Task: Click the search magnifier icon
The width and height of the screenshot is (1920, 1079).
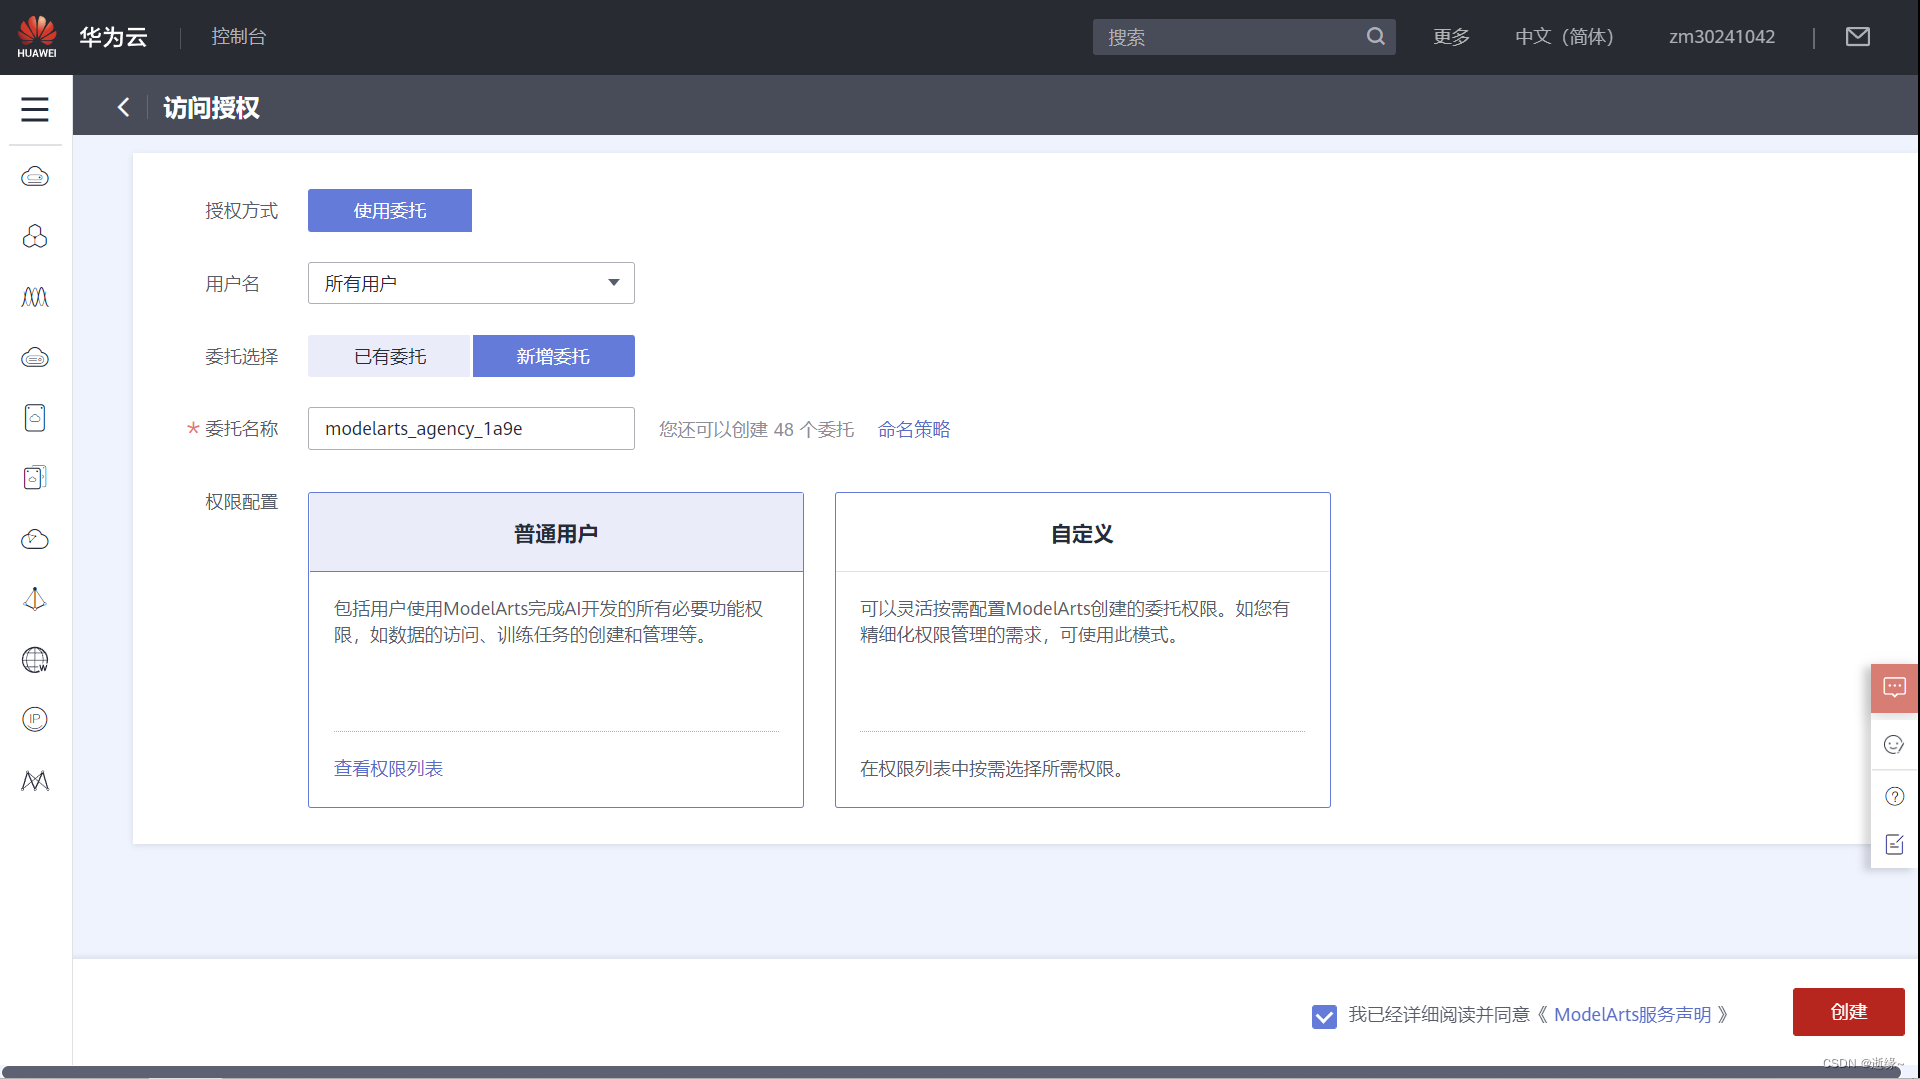Action: [x=1376, y=37]
